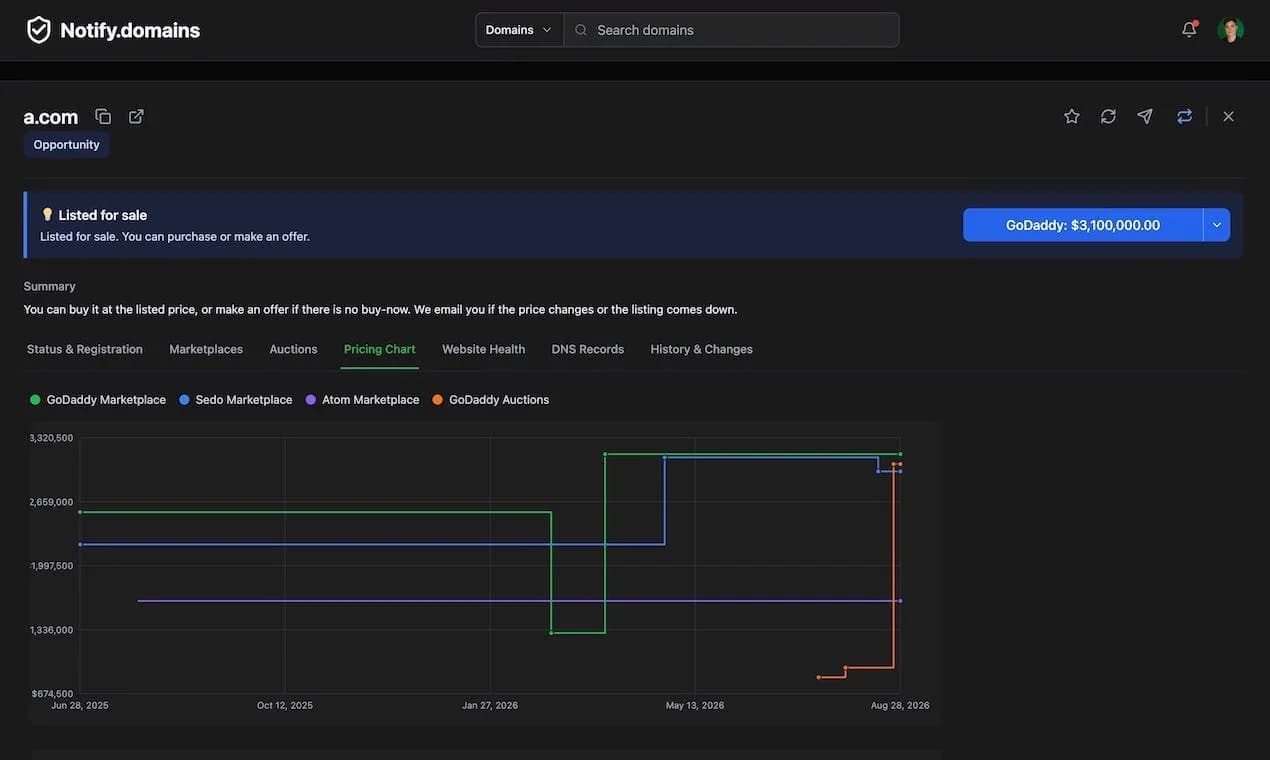
Task: Click the May 13, 2026 axis label
Action: [695, 705]
